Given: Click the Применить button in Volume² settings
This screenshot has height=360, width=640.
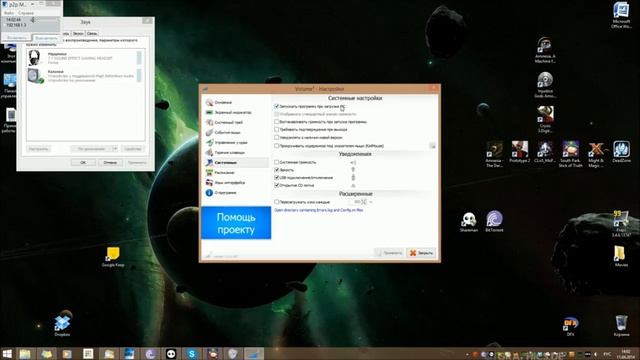Looking at the screenshot, I should [389, 253].
